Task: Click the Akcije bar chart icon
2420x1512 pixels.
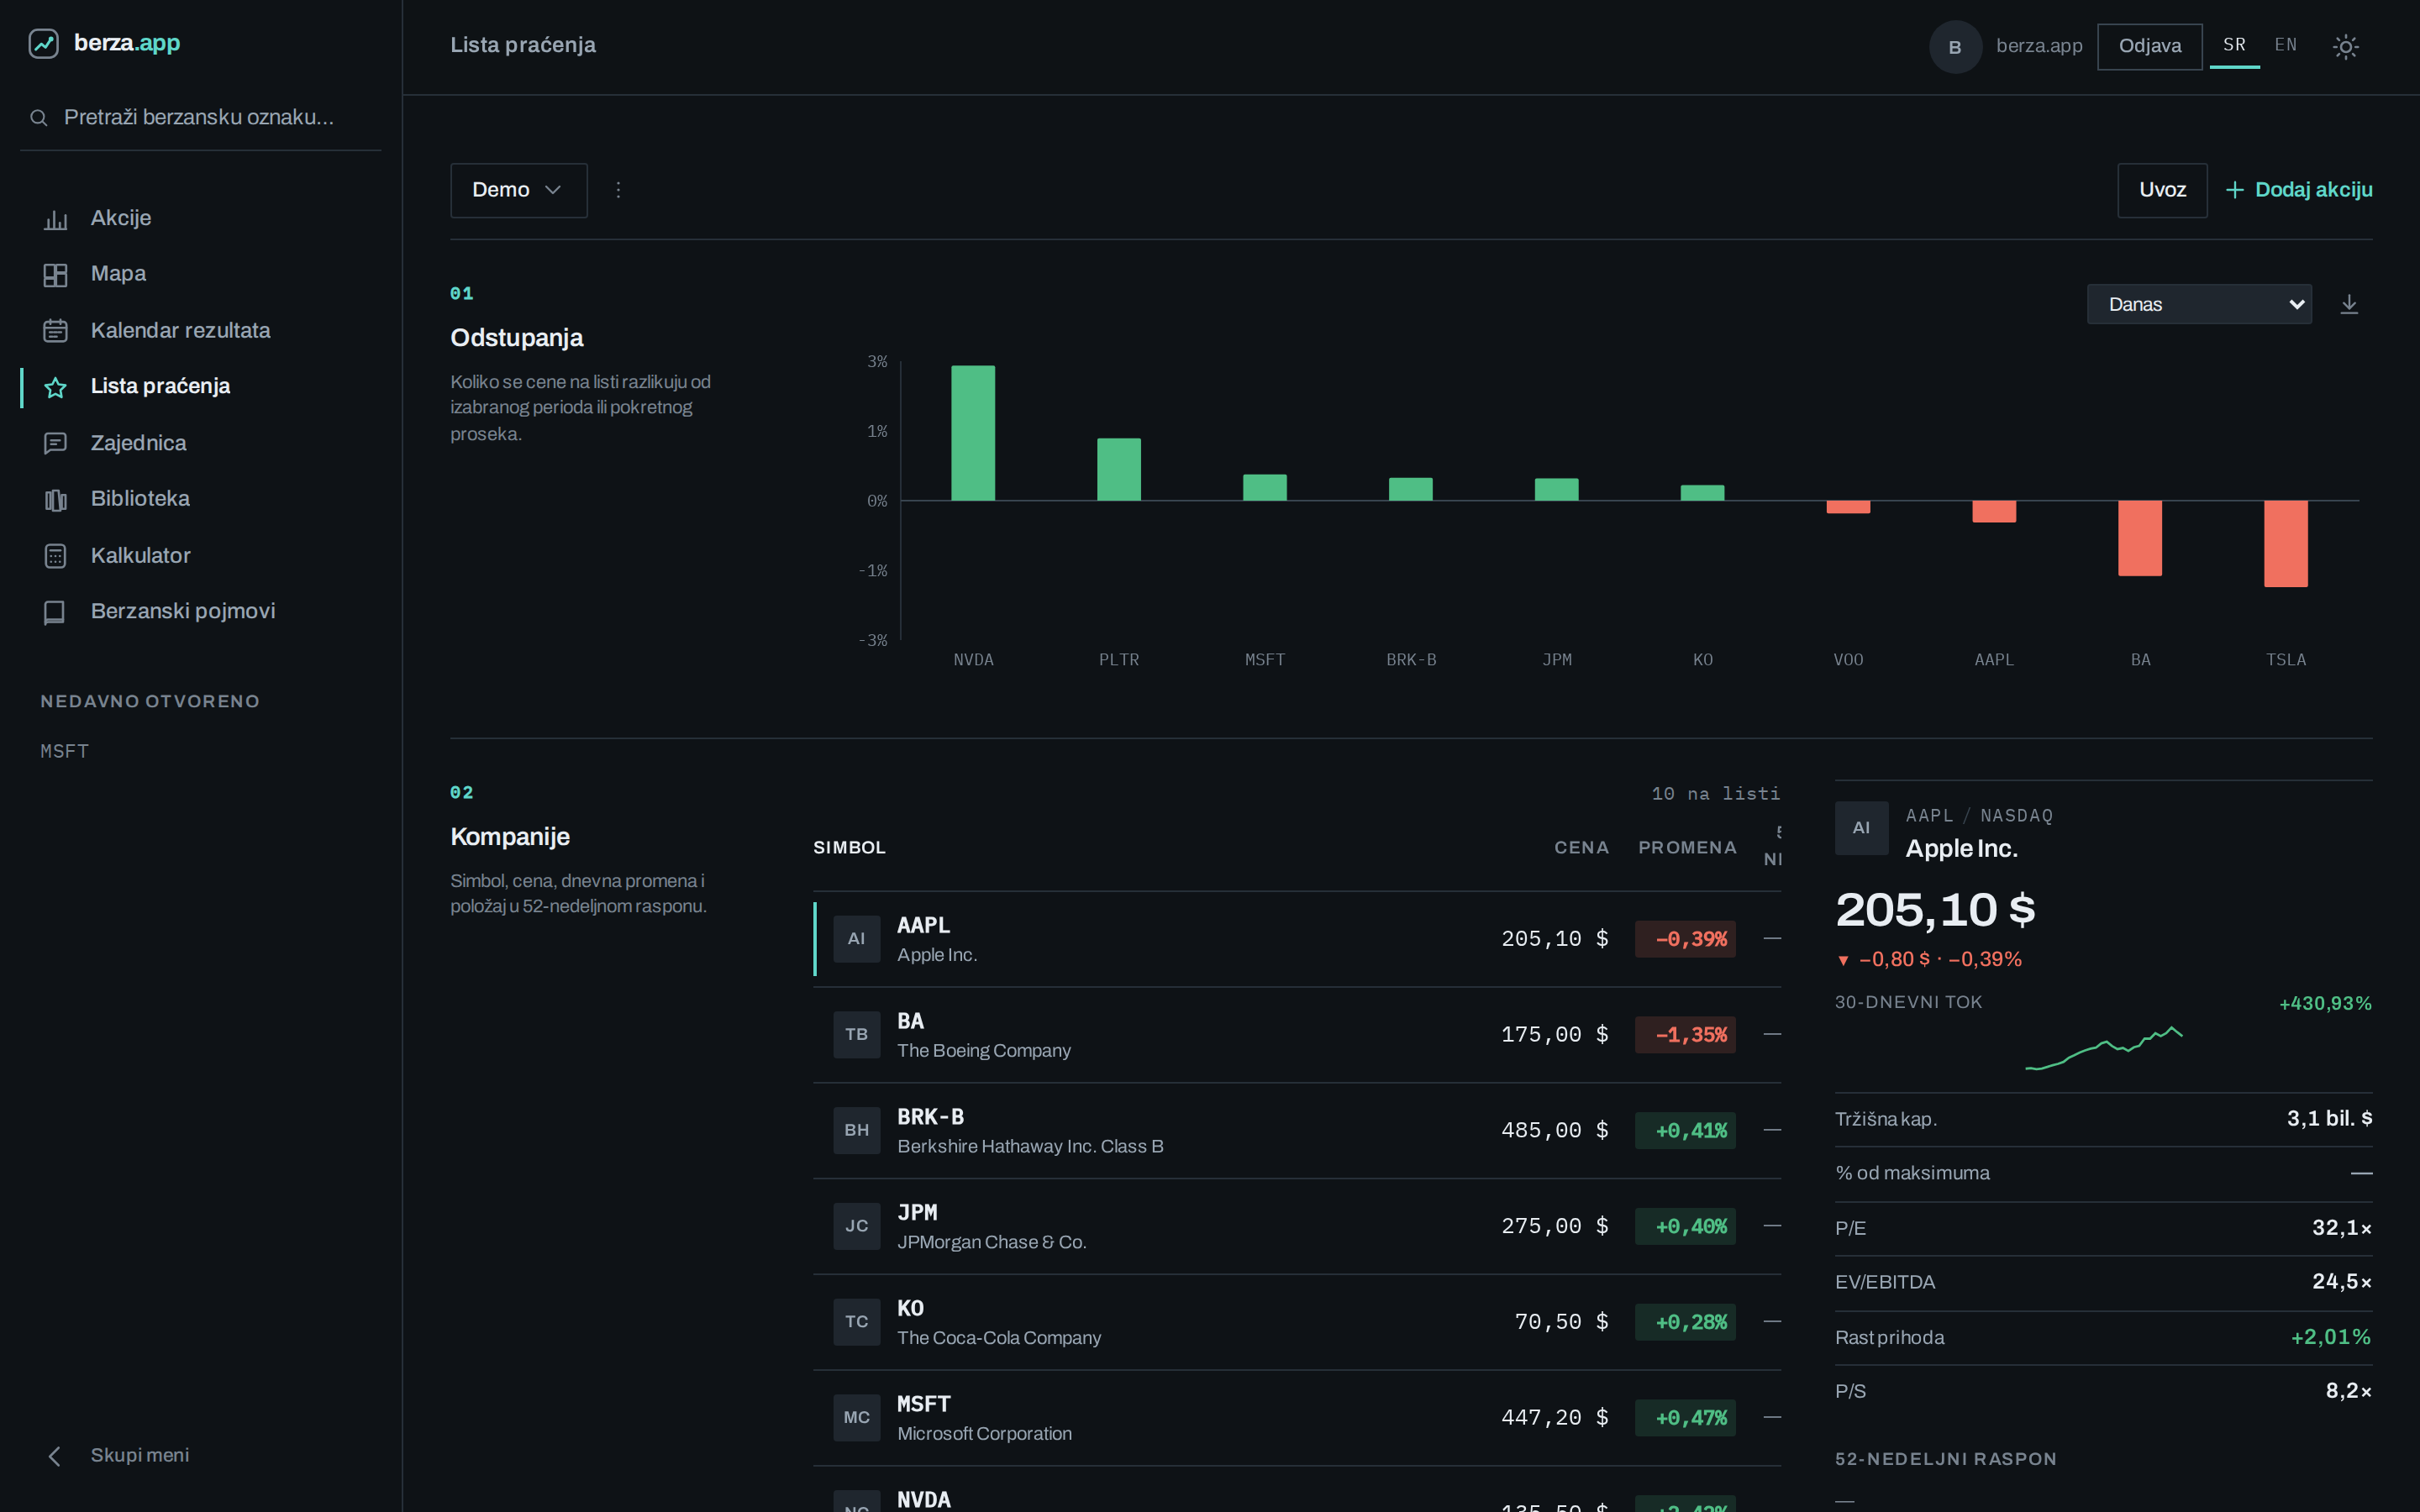Action: point(56,219)
